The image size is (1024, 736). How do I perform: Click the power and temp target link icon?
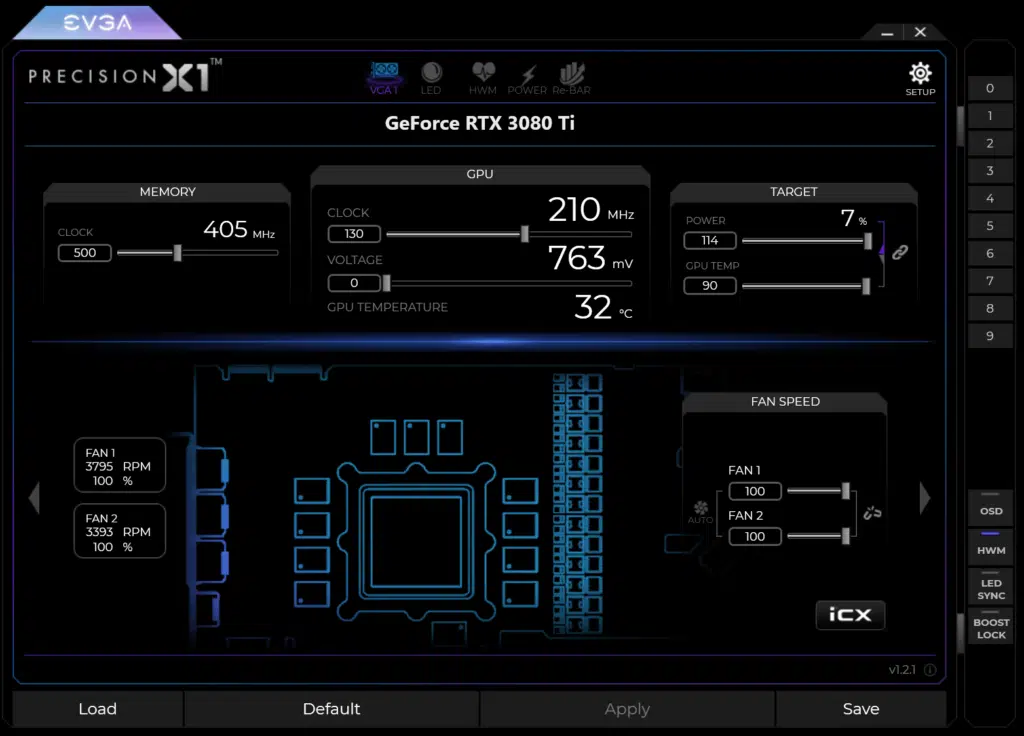pos(899,253)
